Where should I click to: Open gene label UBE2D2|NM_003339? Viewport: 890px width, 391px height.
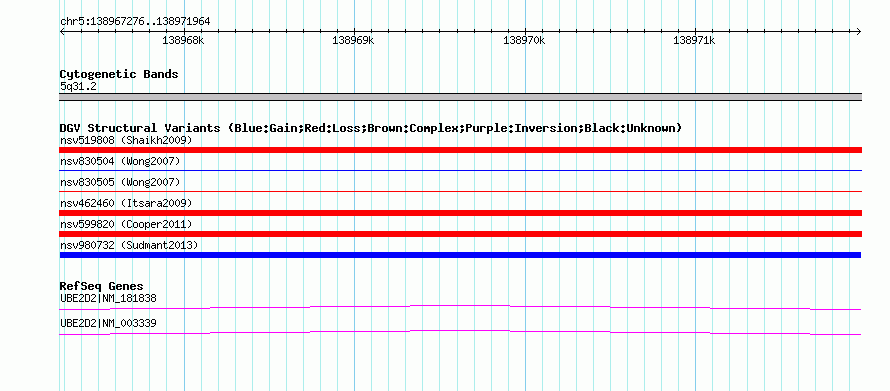click(x=108, y=323)
